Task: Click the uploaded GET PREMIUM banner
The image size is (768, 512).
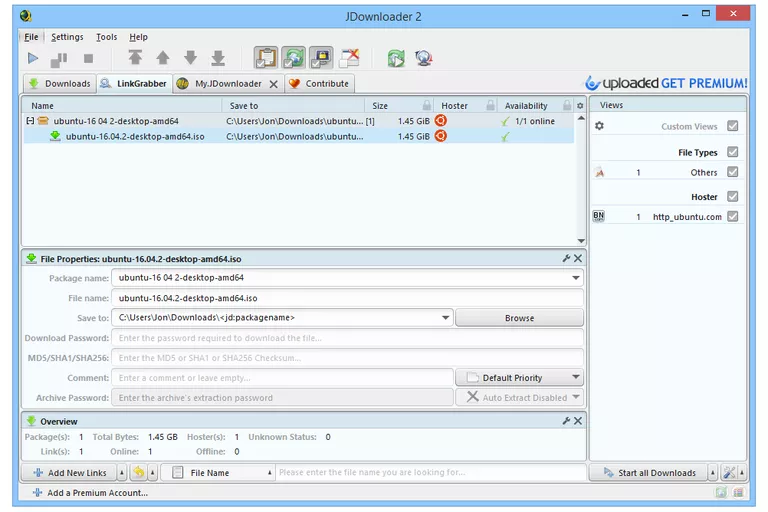Action: pos(666,83)
